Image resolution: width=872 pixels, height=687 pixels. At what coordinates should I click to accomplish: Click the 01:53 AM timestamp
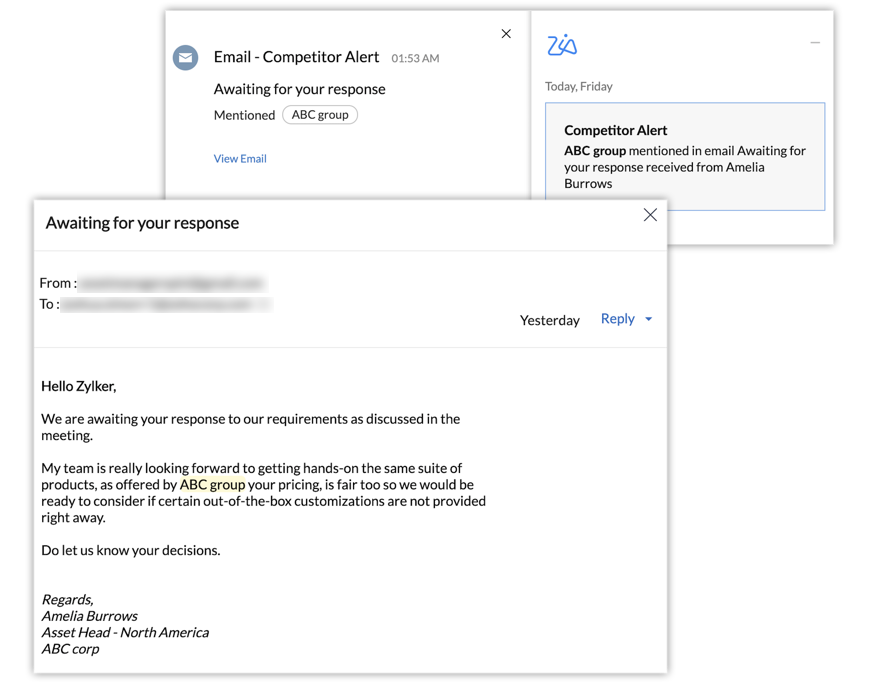(x=415, y=59)
